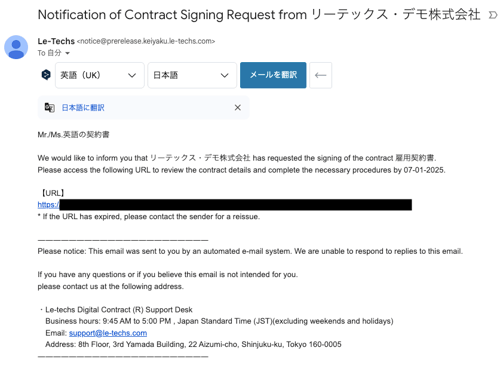Open the 日本語 target language dropdown
The height and width of the screenshot is (384, 500).
(192, 75)
